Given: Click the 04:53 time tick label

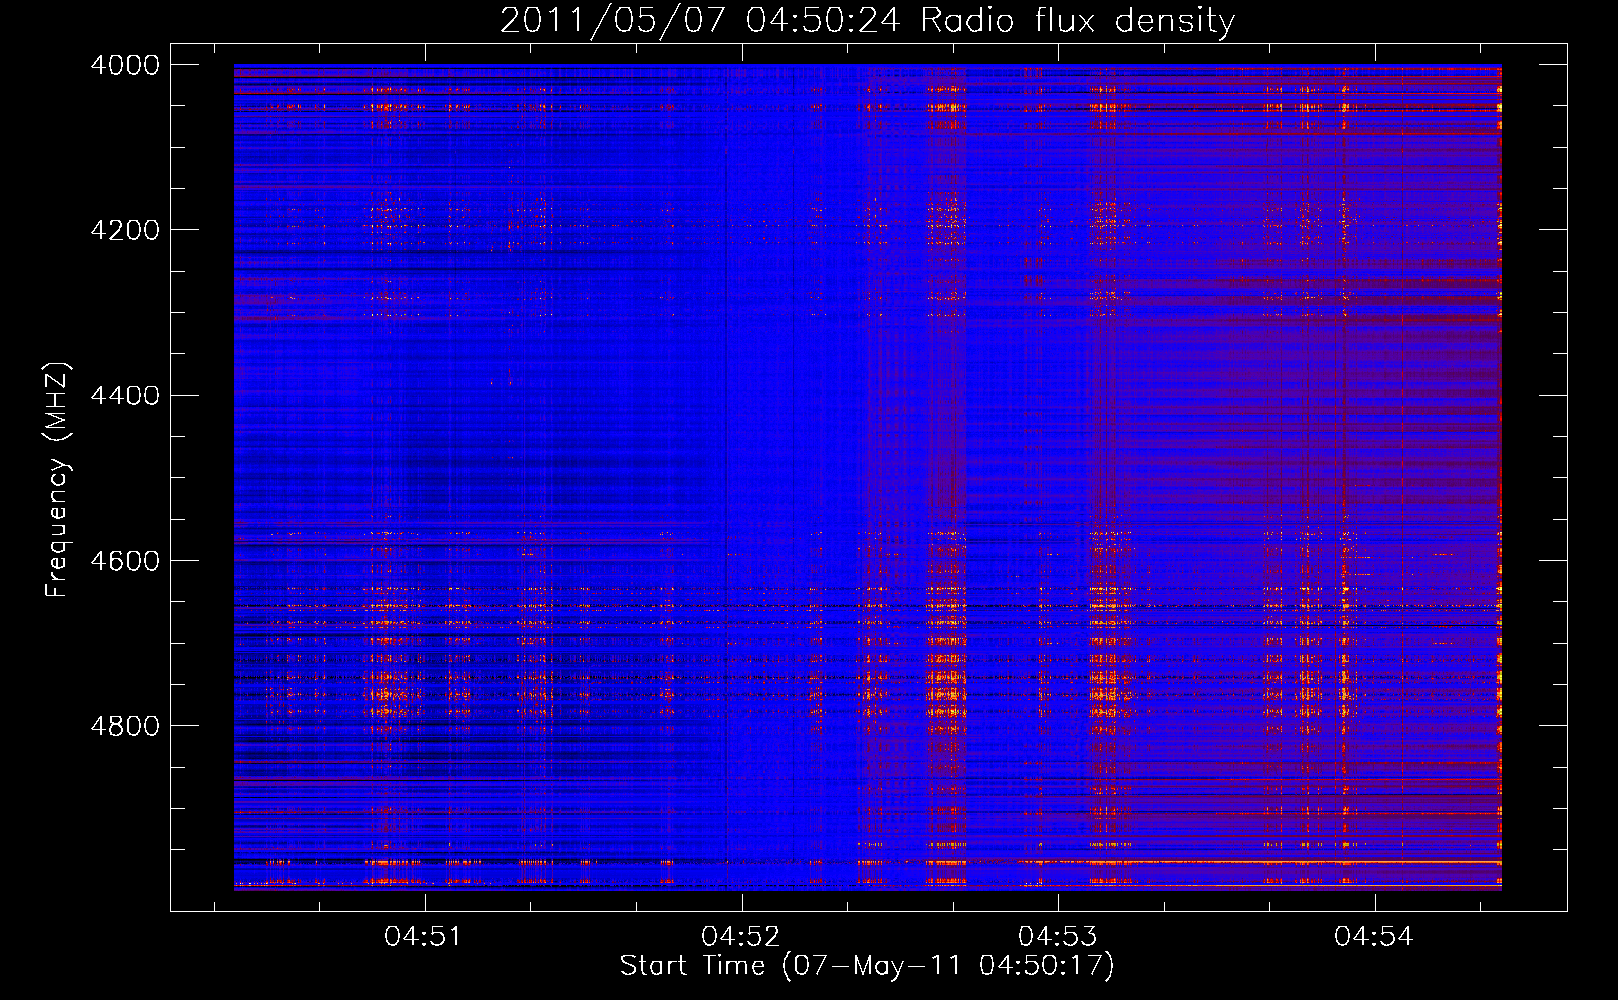Looking at the screenshot, I should click(x=1057, y=936).
